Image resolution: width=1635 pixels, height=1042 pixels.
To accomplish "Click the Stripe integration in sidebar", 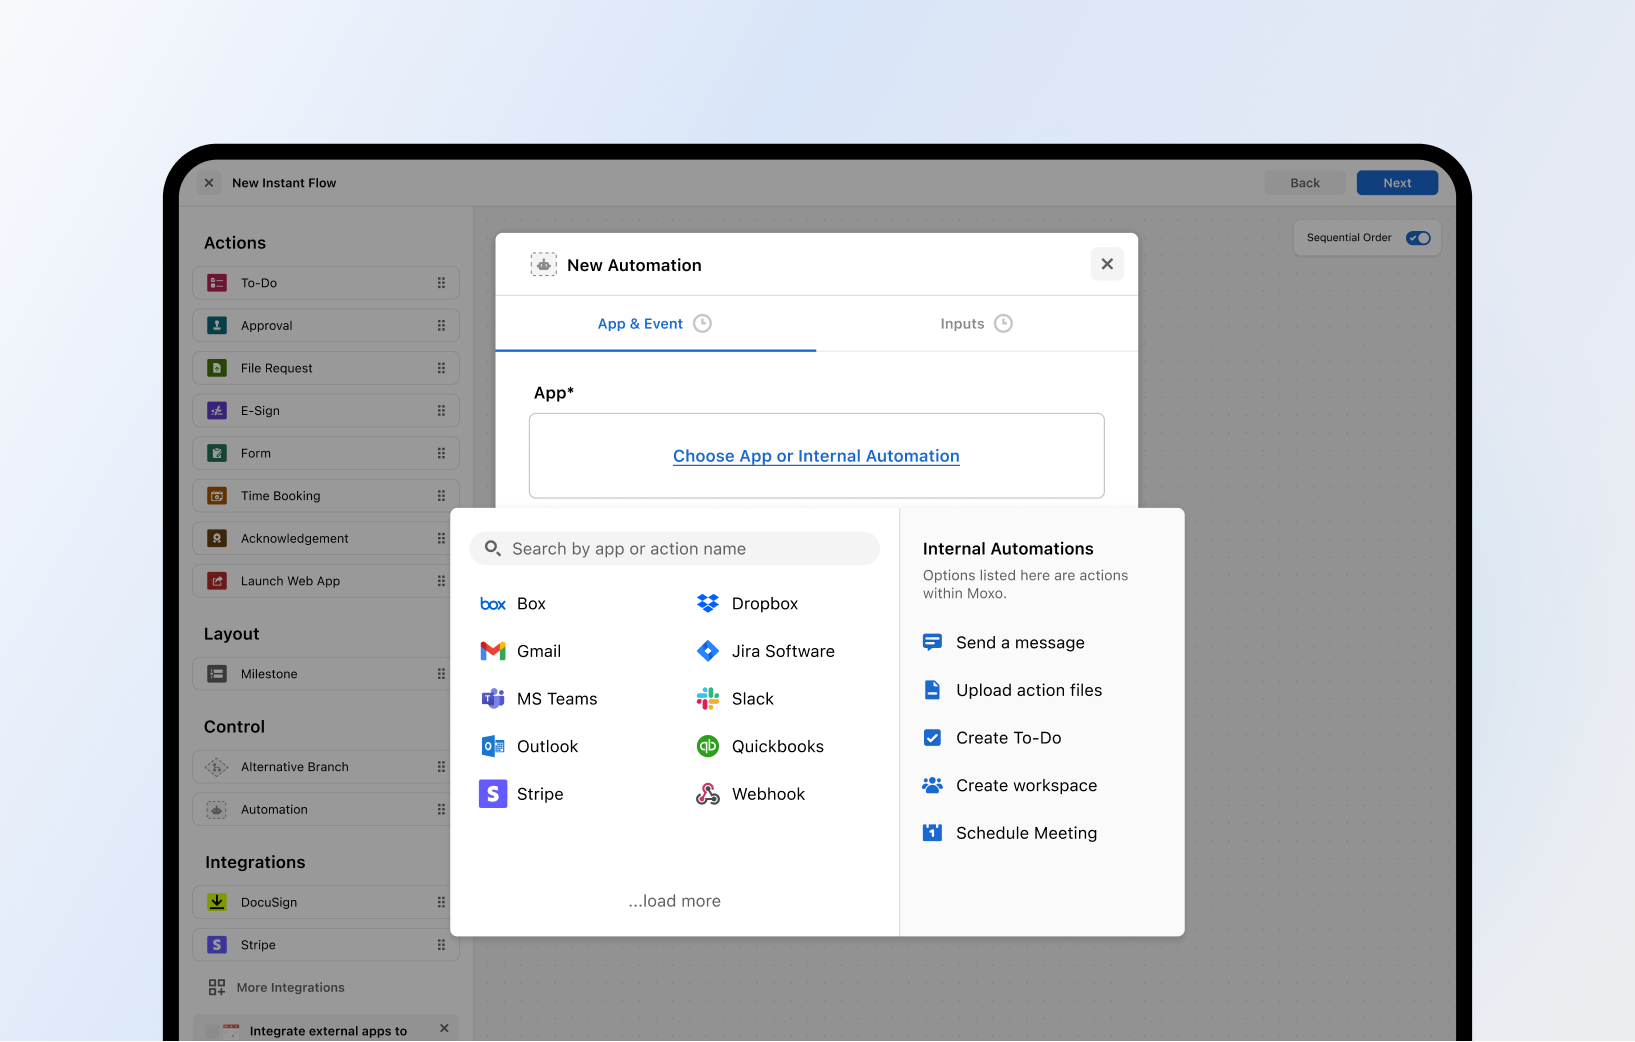I will (326, 945).
